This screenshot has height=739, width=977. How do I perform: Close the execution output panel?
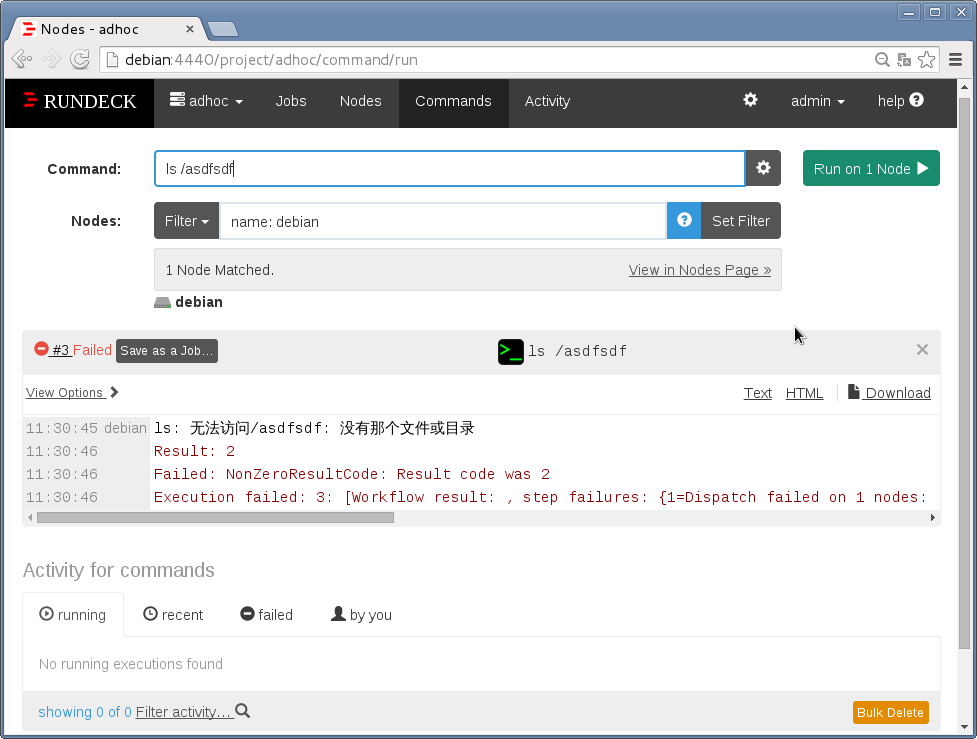coord(922,350)
